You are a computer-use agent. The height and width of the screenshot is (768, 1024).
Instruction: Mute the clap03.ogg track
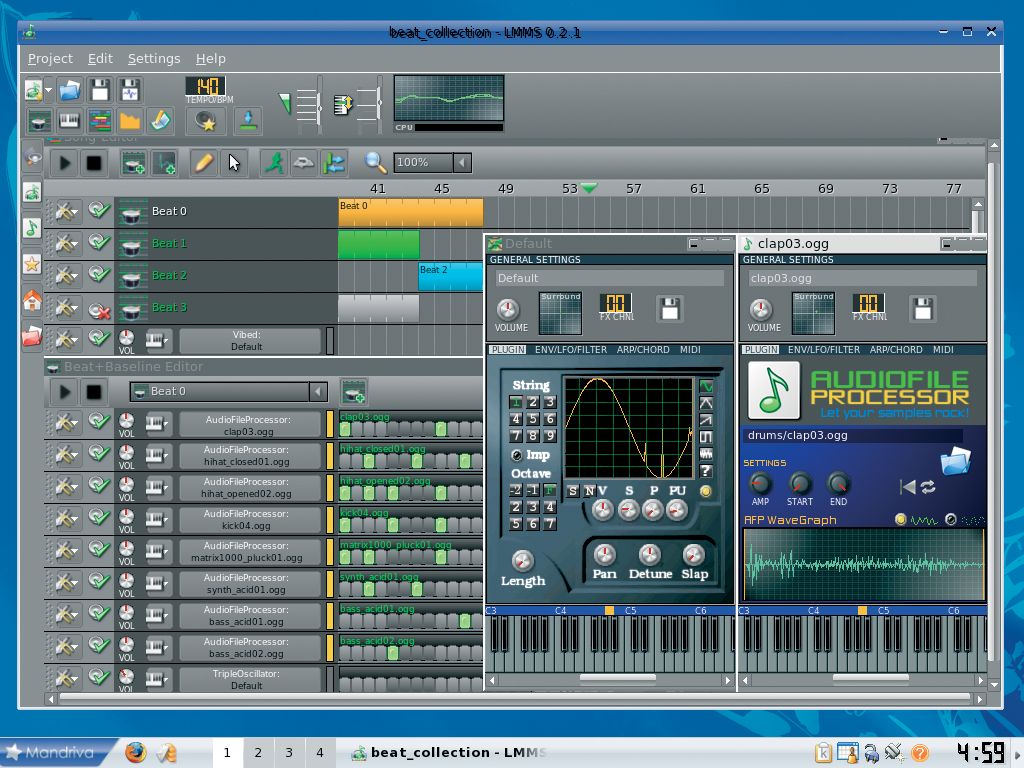pos(99,421)
